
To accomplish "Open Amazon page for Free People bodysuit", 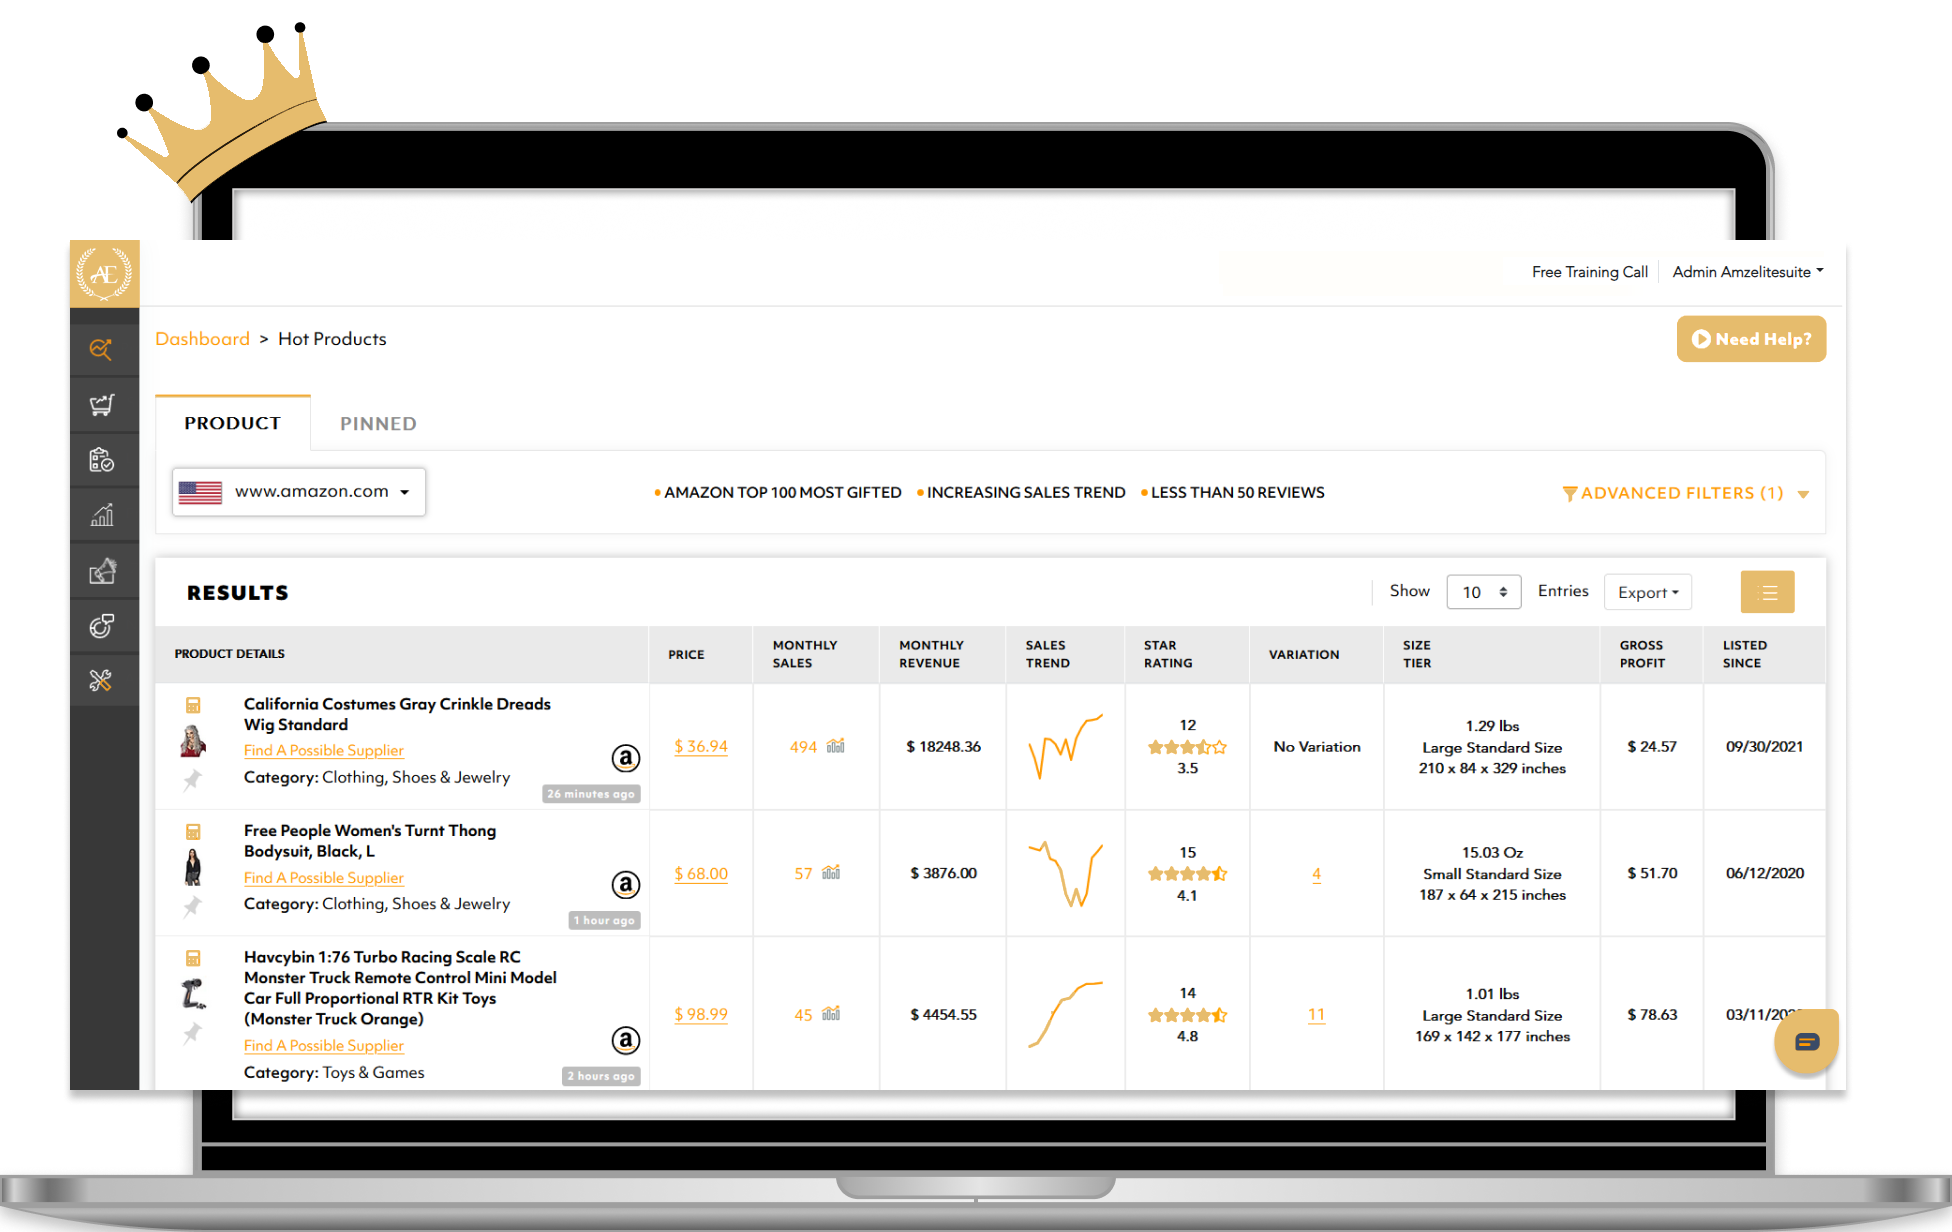I will (x=626, y=885).
